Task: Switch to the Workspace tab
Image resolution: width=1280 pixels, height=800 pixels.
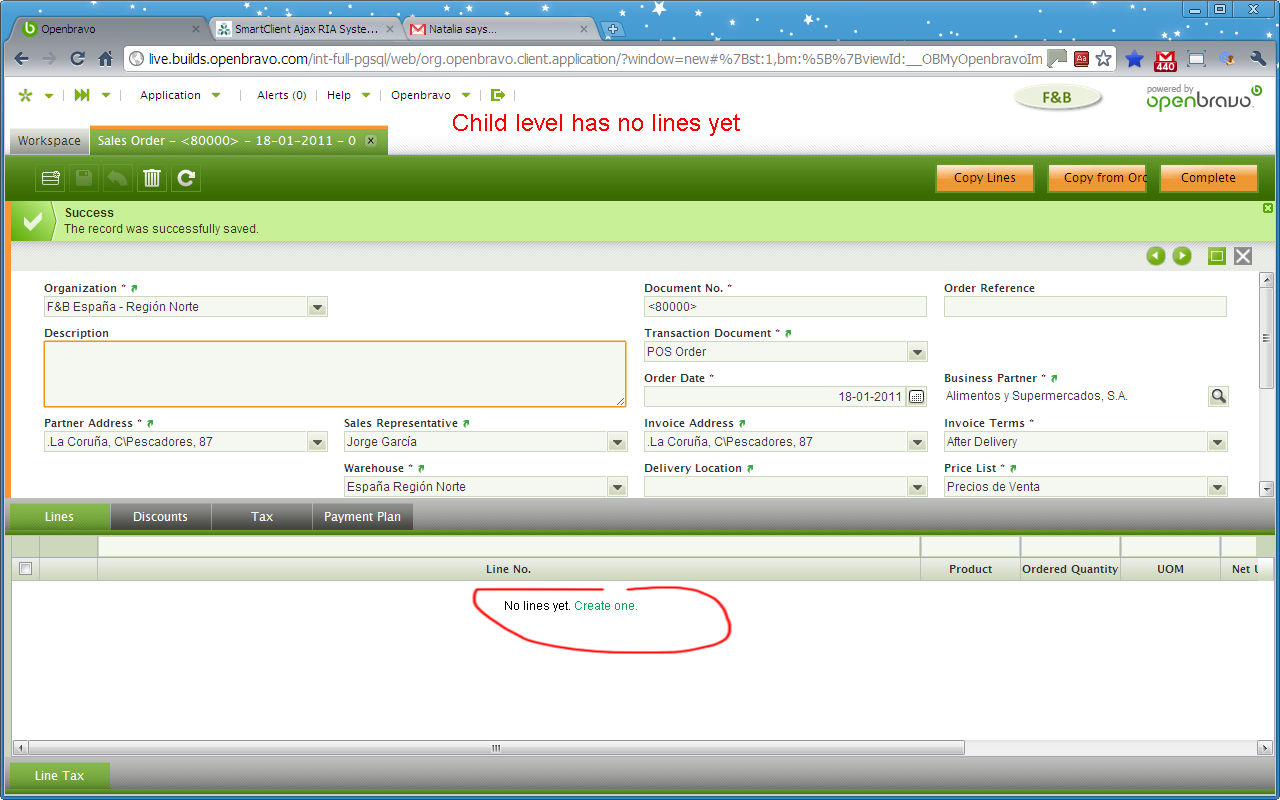Action: tap(49, 141)
